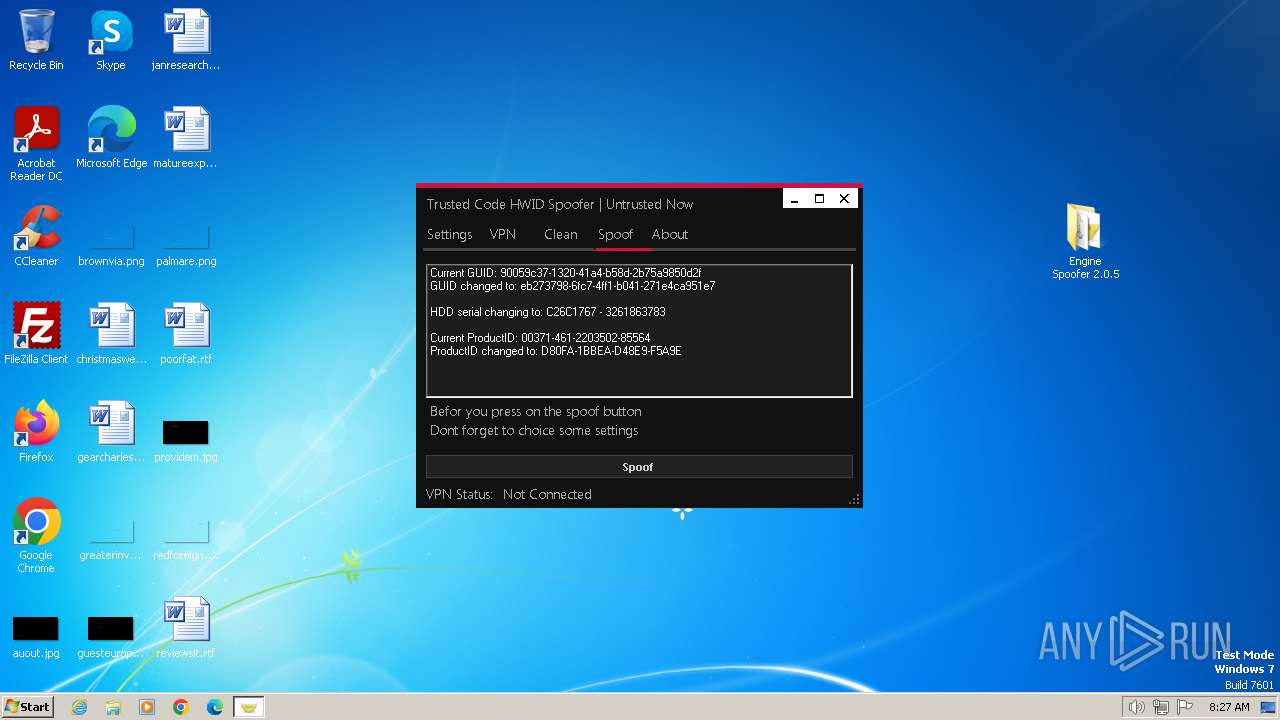Select the greaterinv file icon
Viewport: 1280px width, 720px height.
[111, 540]
